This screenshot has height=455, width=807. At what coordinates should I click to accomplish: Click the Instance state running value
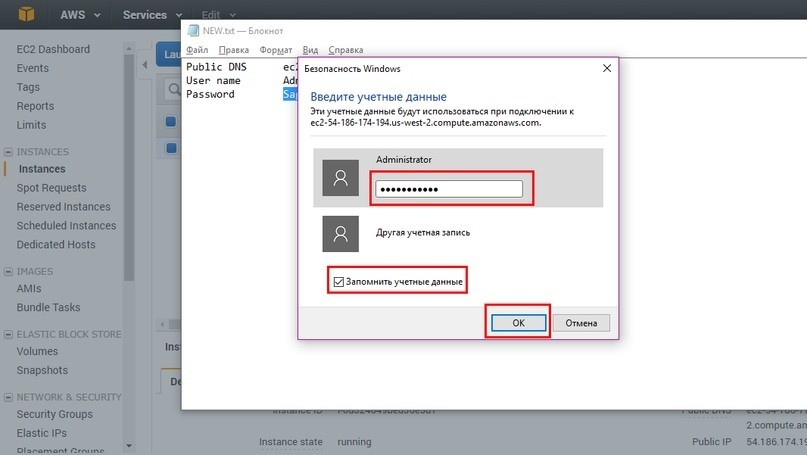coord(354,442)
